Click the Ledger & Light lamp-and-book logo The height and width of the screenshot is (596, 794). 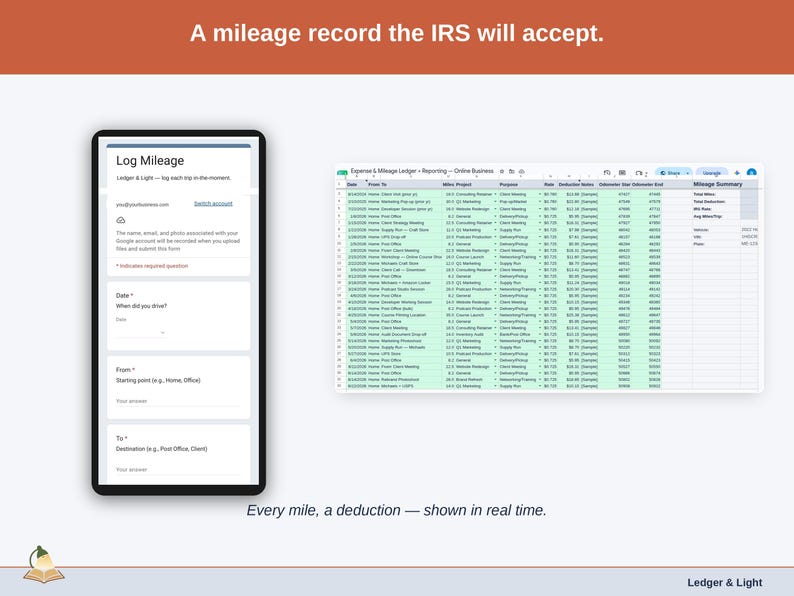[x=44, y=565]
